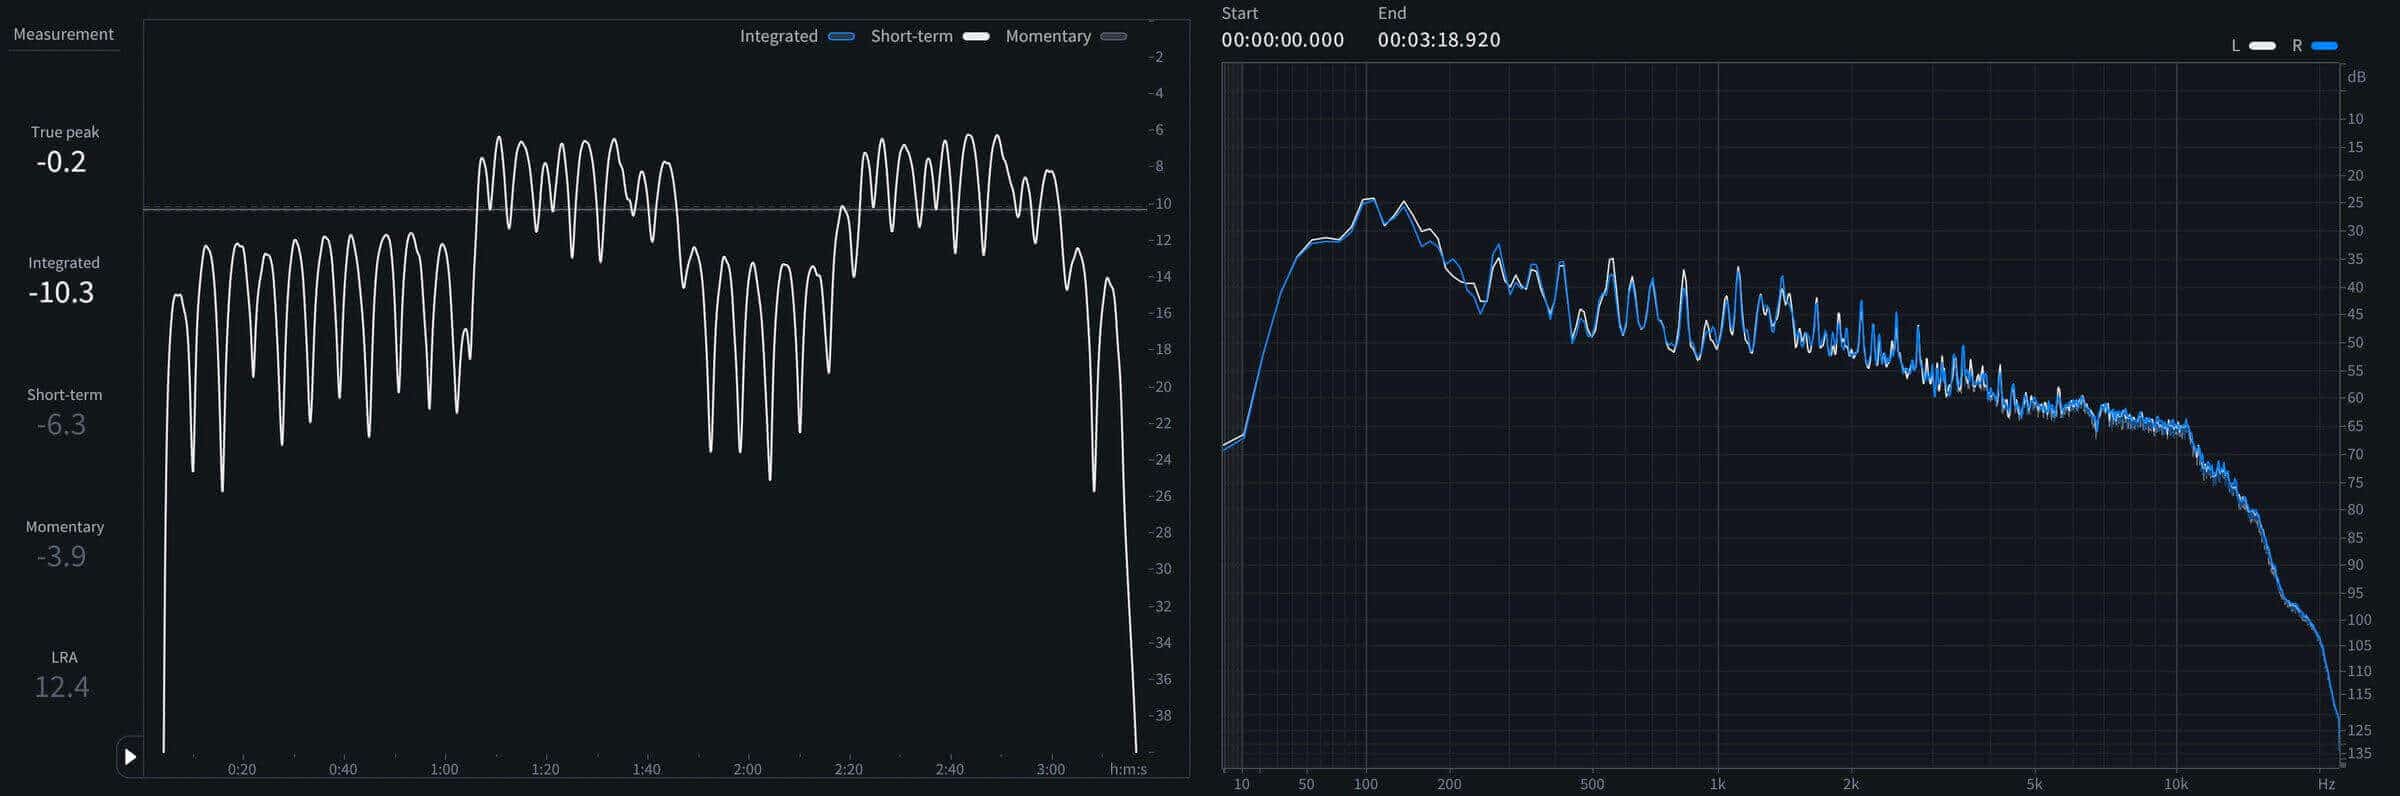Viewport: 2400px width, 796px height.
Task: Click the End time 00:03:18.920
Action: click(x=1439, y=40)
